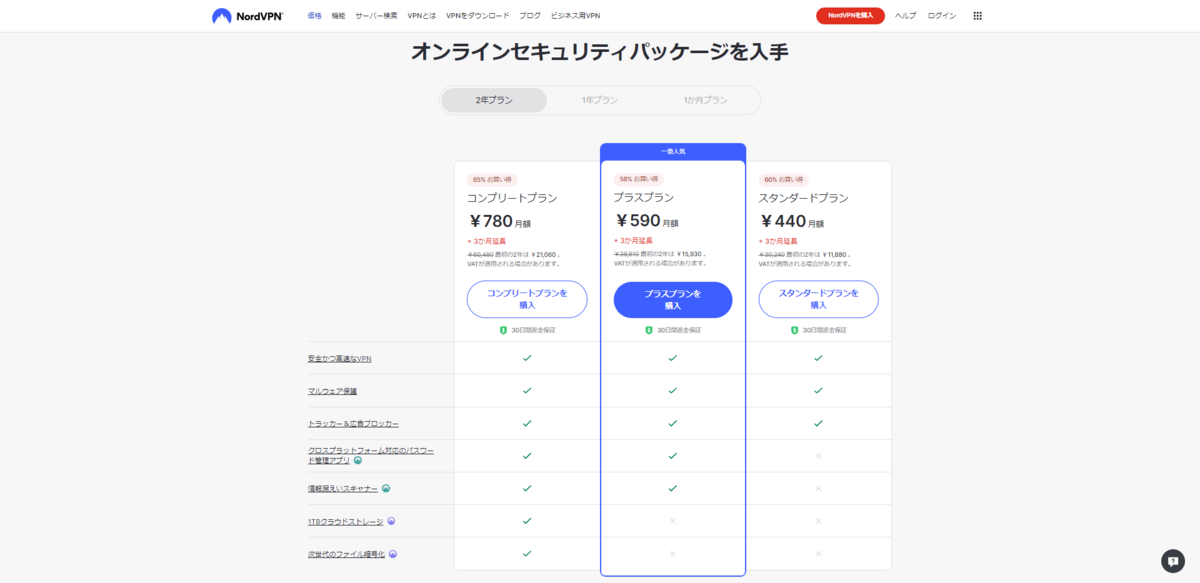The height and width of the screenshot is (583, 1200).
Task: Click the shield icon under コンプリートプラン purchase button
Action: tap(503, 330)
